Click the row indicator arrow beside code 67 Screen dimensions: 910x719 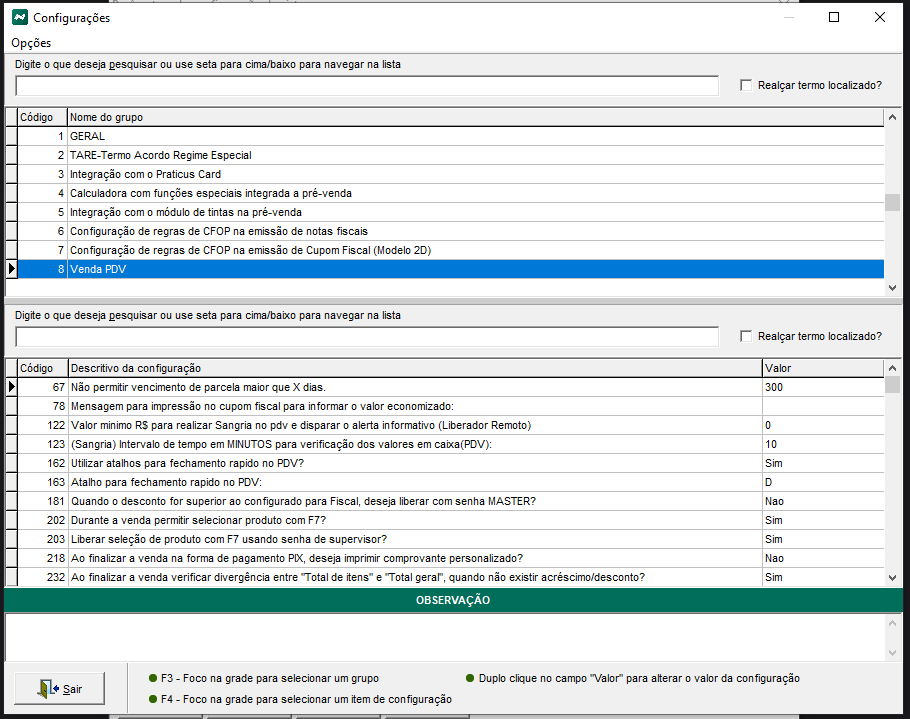point(11,387)
